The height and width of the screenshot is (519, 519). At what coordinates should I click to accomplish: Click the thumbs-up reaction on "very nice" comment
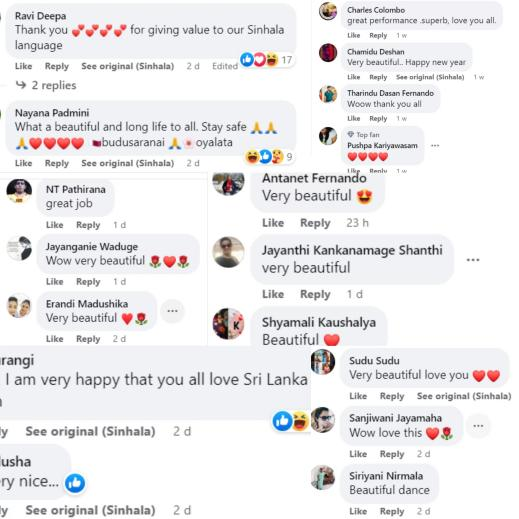point(75,483)
